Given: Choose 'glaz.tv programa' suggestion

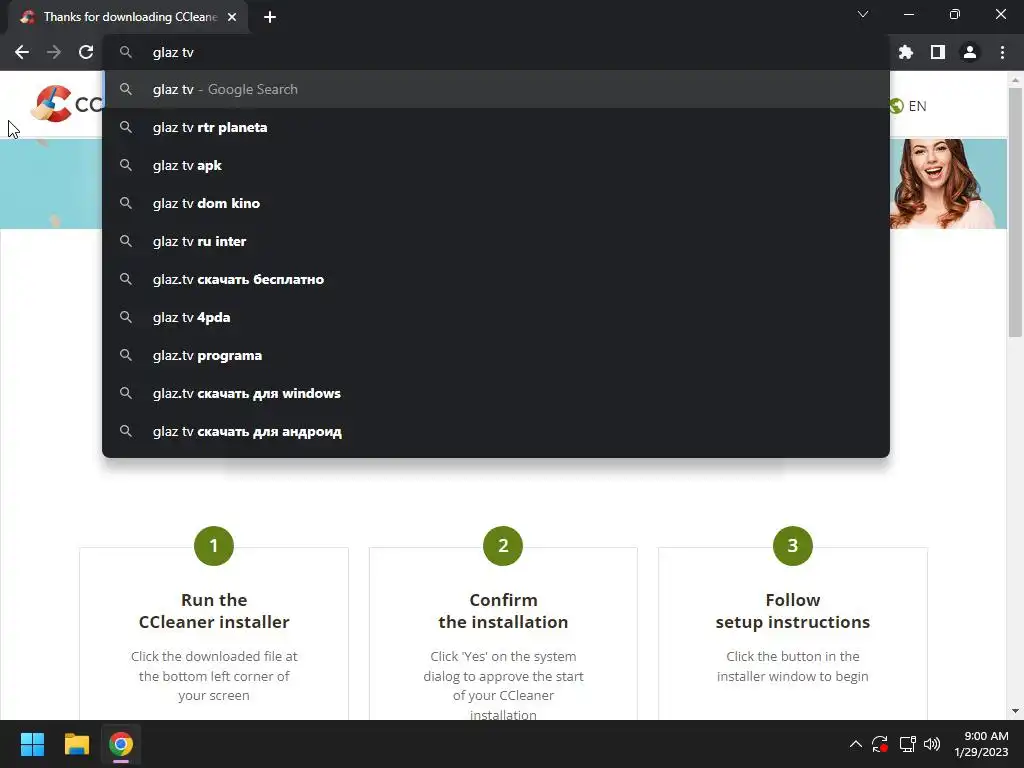Looking at the screenshot, I should [496, 355].
